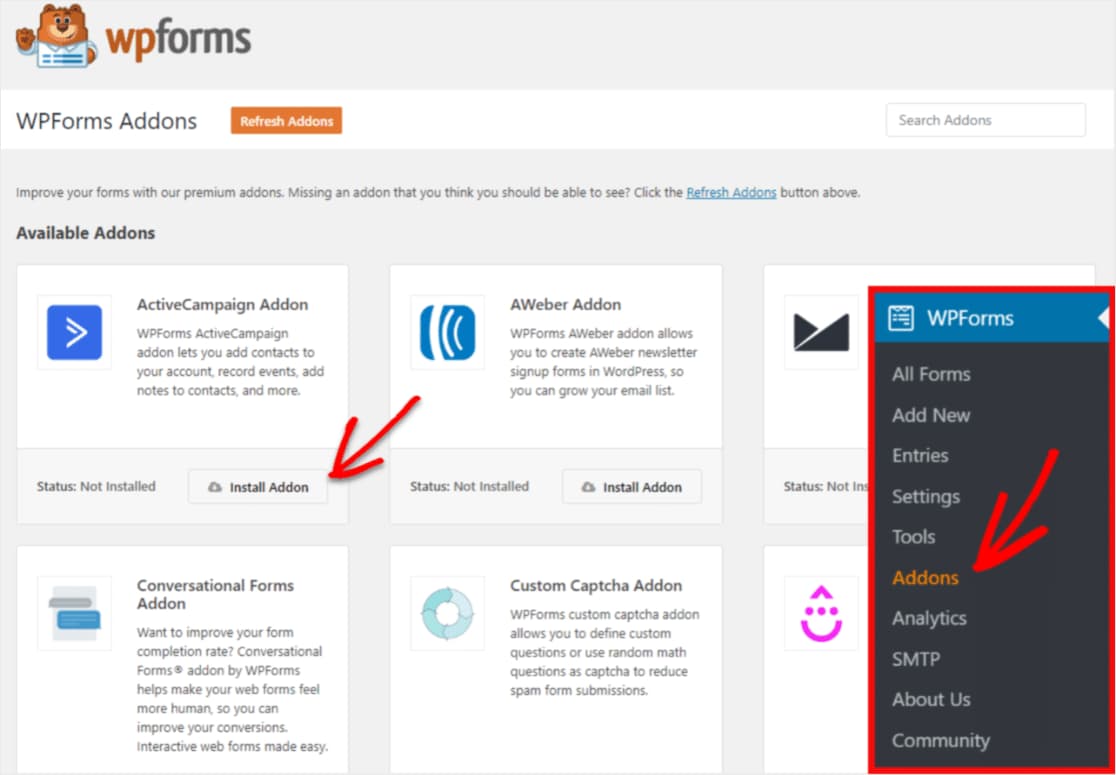Go to the Entries page
This screenshot has width=1116, height=775.
point(920,455)
